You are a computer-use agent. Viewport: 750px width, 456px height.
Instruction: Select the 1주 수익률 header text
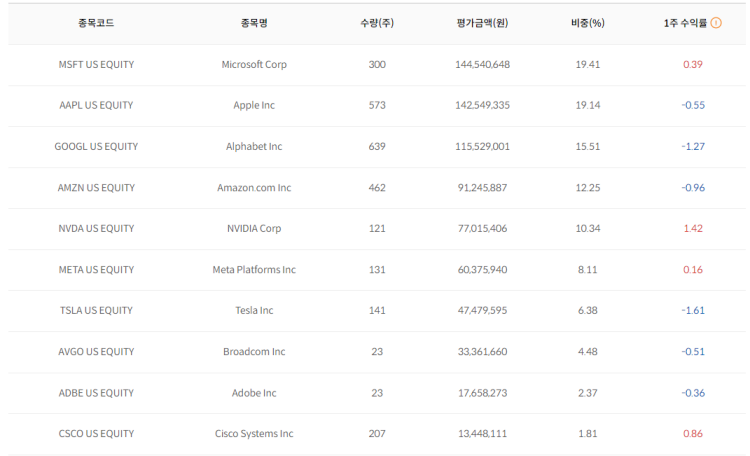[x=685, y=23]
